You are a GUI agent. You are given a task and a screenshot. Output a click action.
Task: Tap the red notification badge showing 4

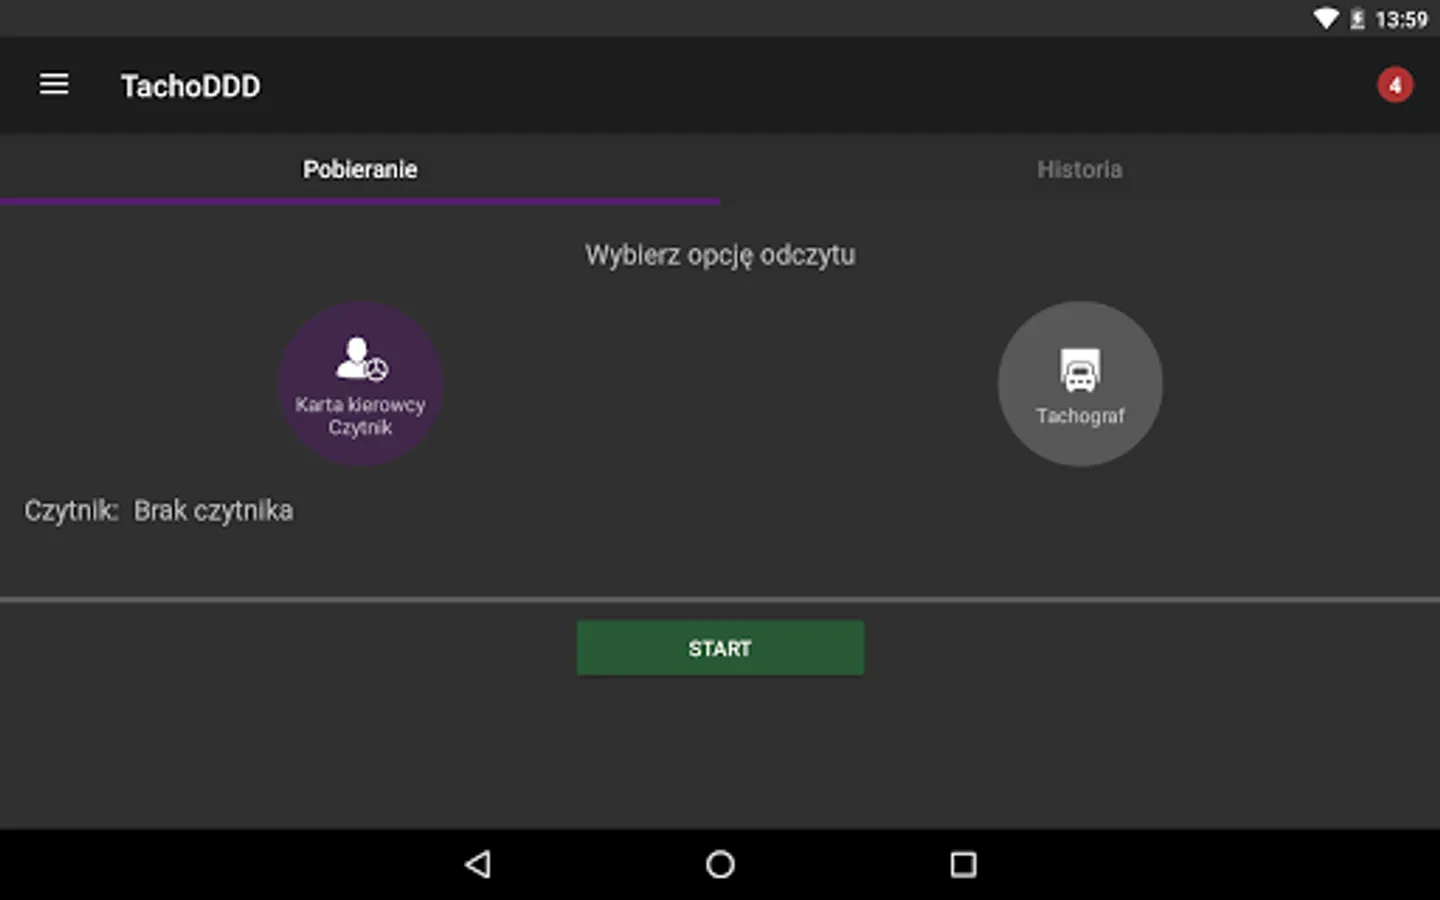click(1395, 85)
